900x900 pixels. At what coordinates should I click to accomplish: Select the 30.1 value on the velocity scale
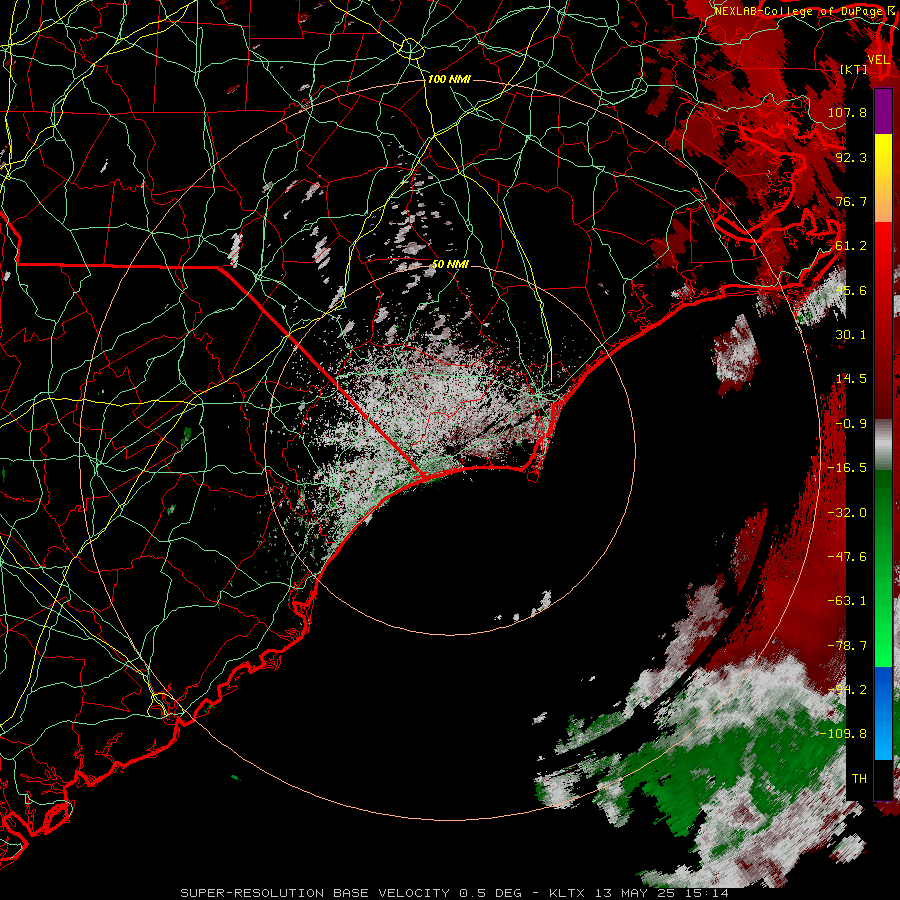pos(851,335)
